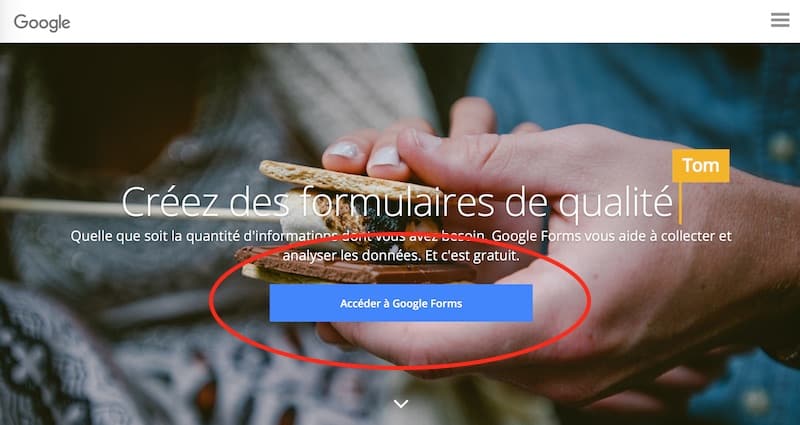Click the Google logo in header
Screen dimensions: 800x425
42,22
